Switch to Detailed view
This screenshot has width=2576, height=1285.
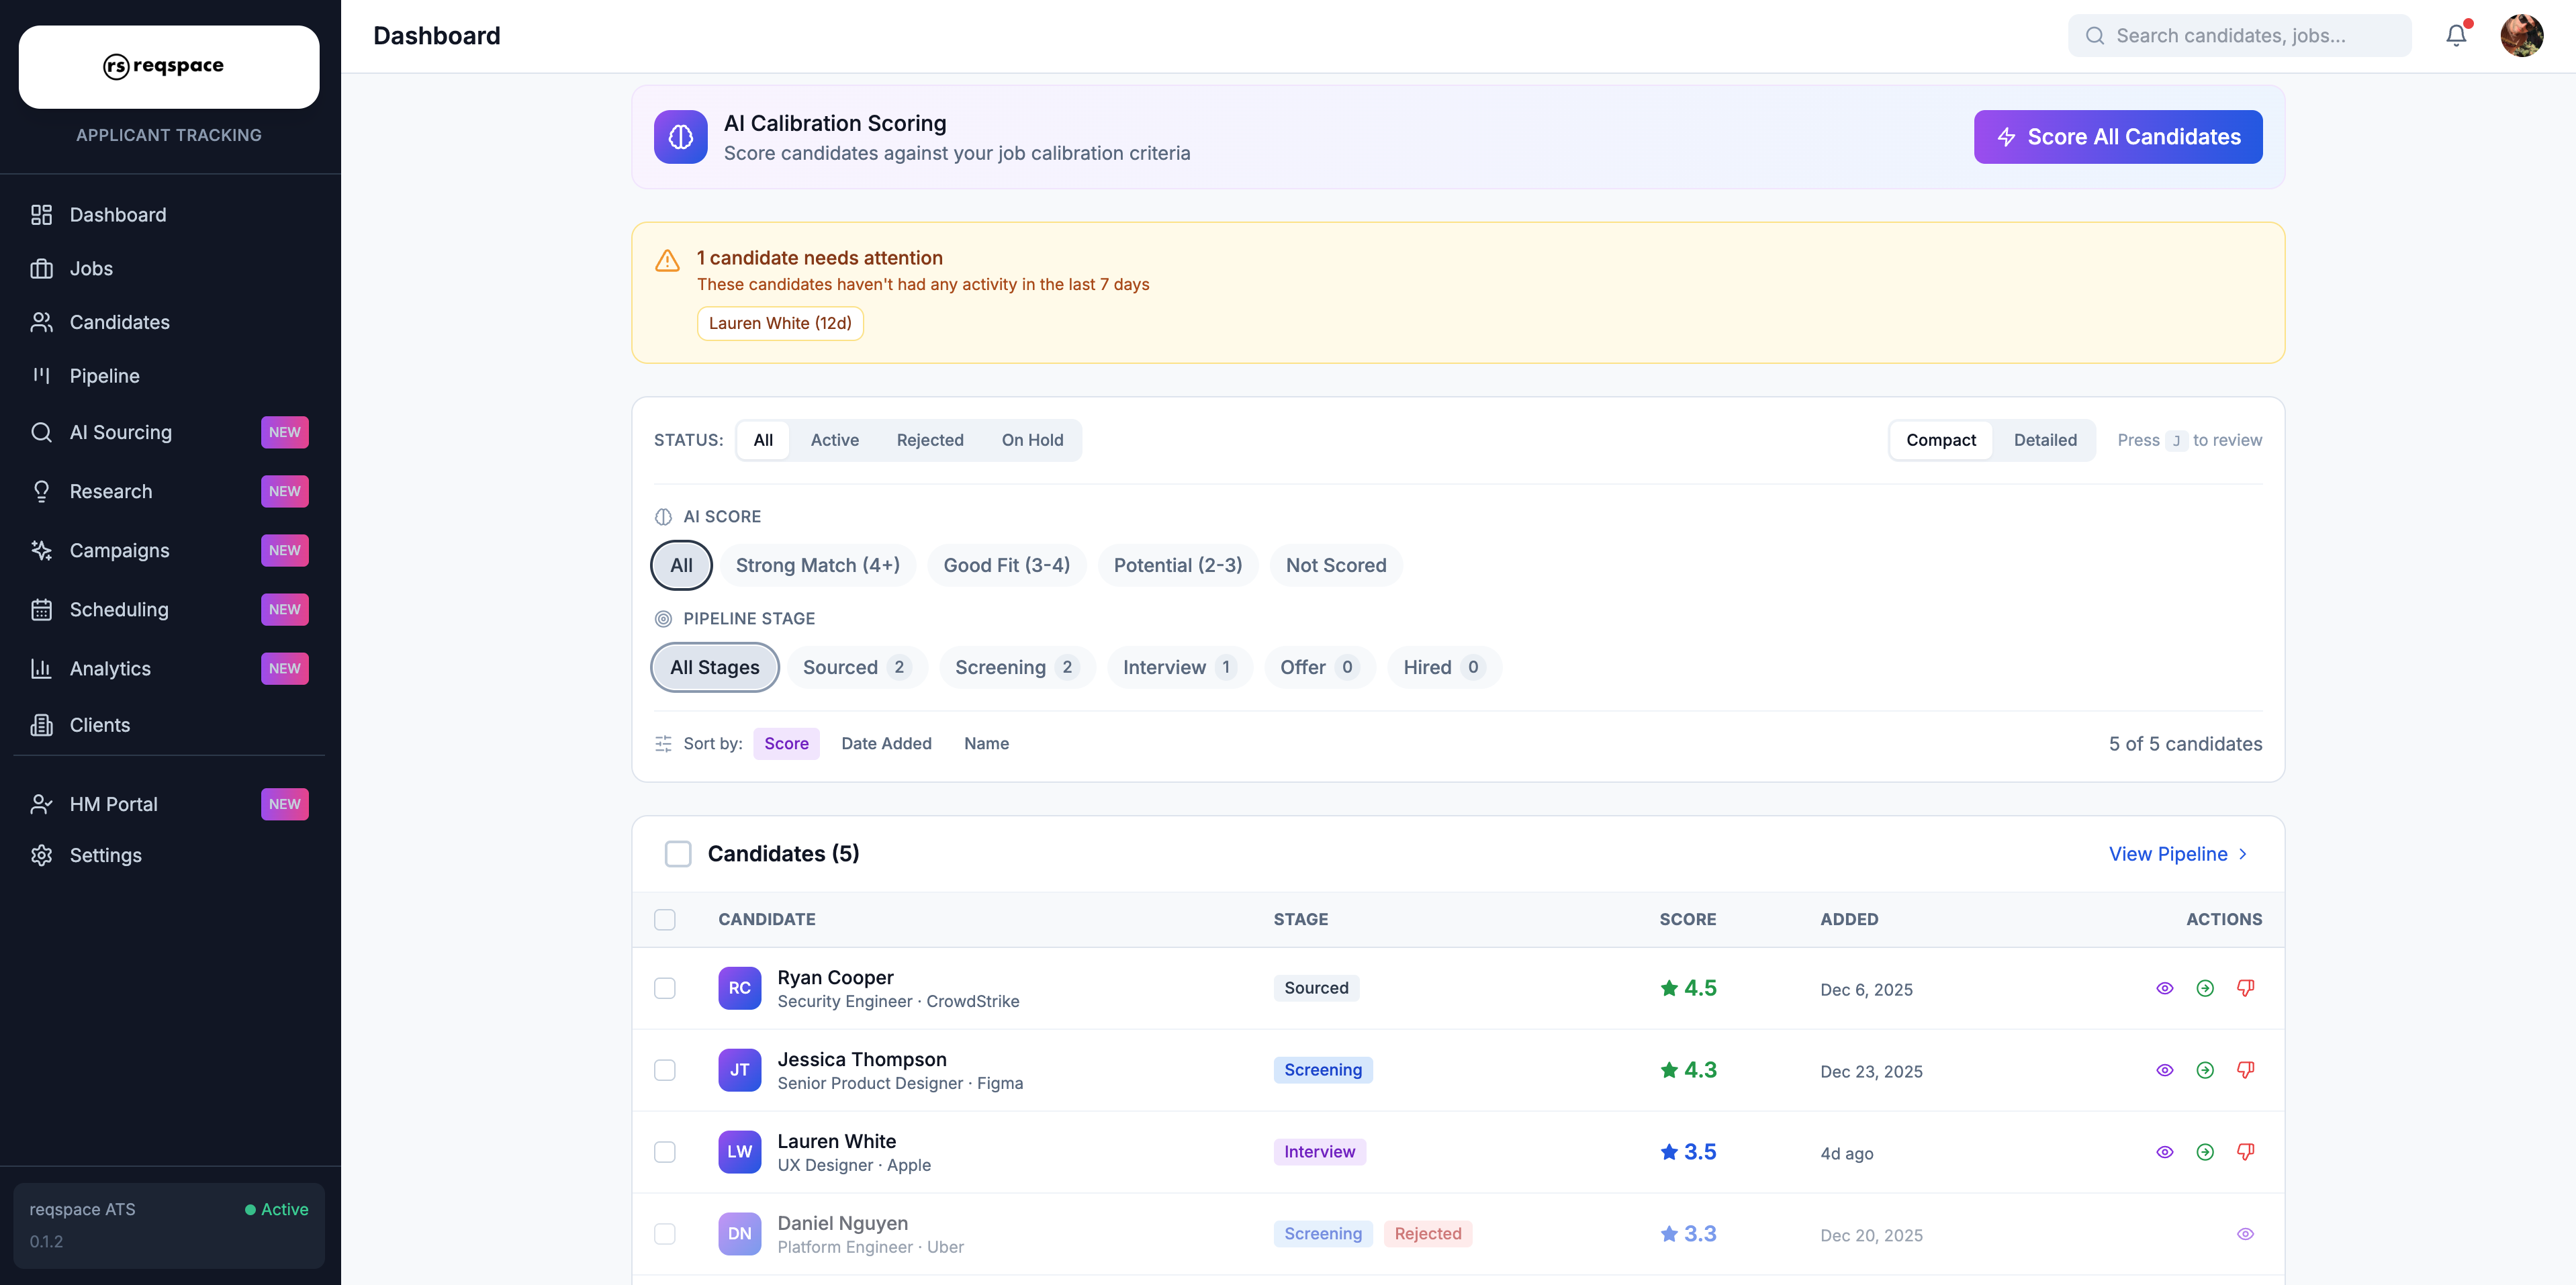(x=2044, y=440)
